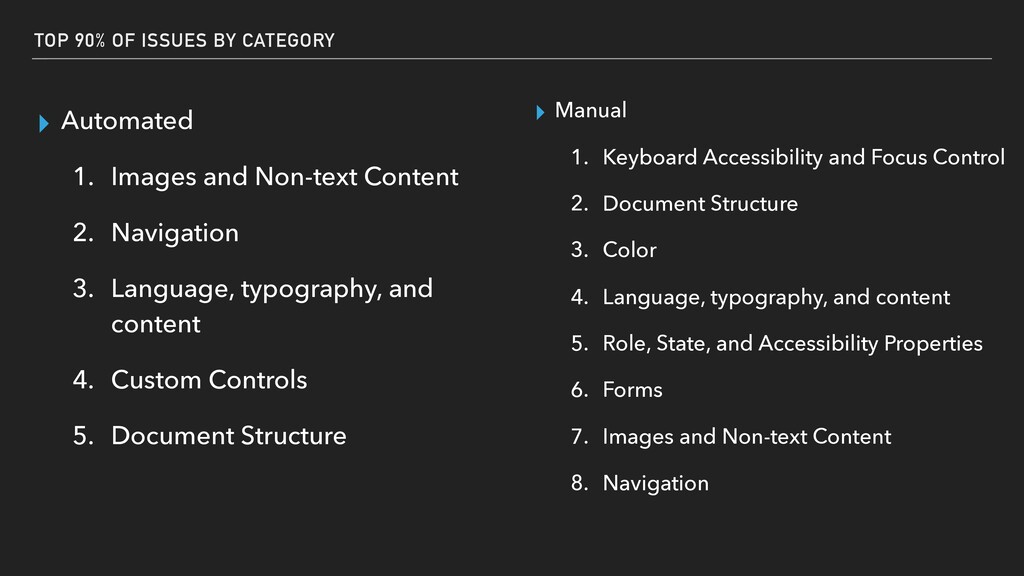Click the blue triangle bullet beside Manual
The width and height of the screenshot is (1024, 576).
click(x=540, y=112)
